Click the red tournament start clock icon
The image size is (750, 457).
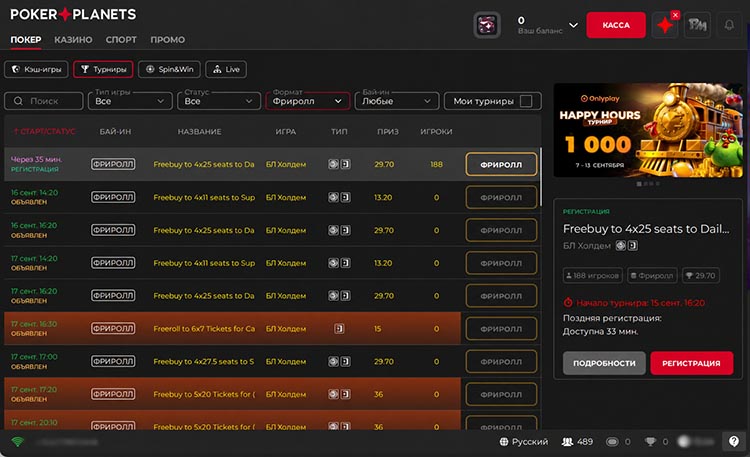568,302
